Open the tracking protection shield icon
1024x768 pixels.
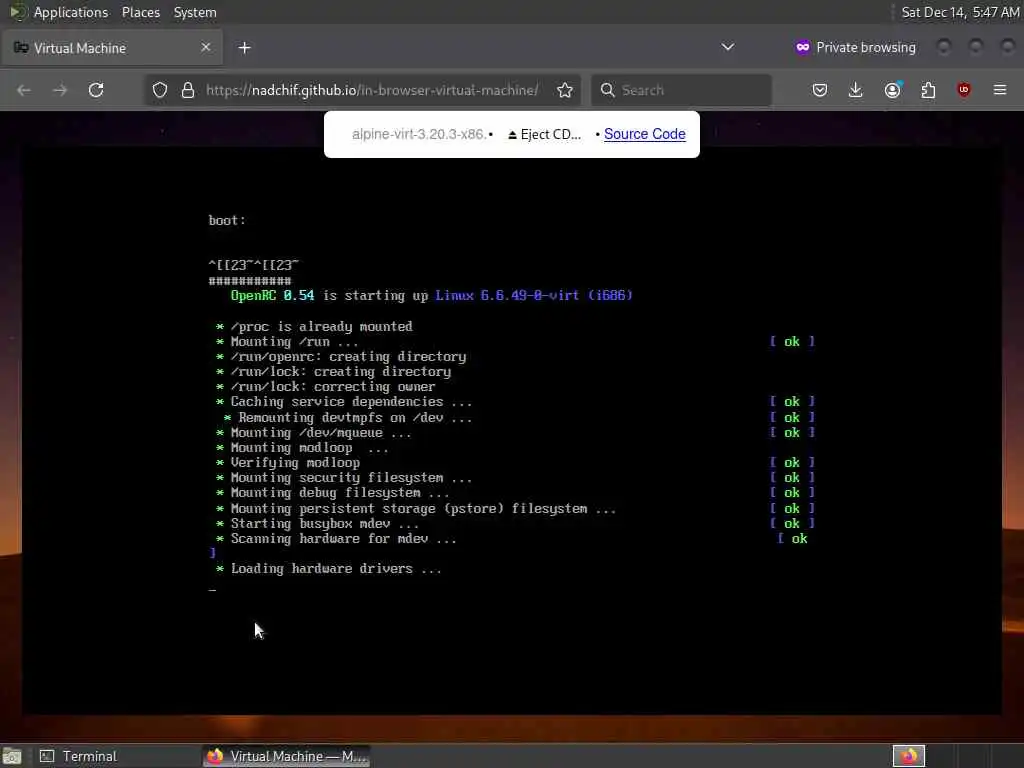pos(160,90)
